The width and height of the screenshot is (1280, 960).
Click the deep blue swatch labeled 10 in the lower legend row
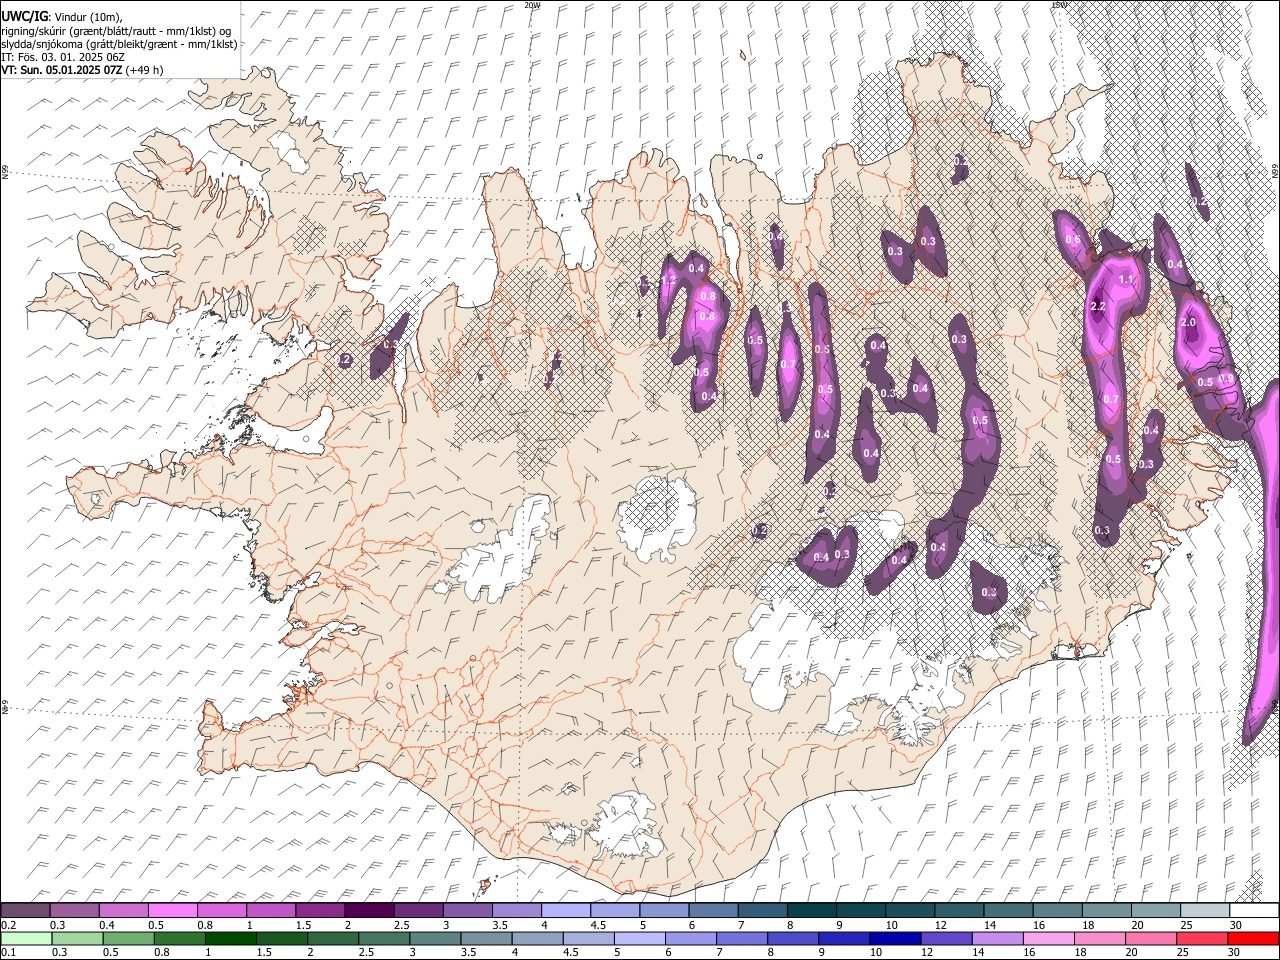tap(895, 938)
